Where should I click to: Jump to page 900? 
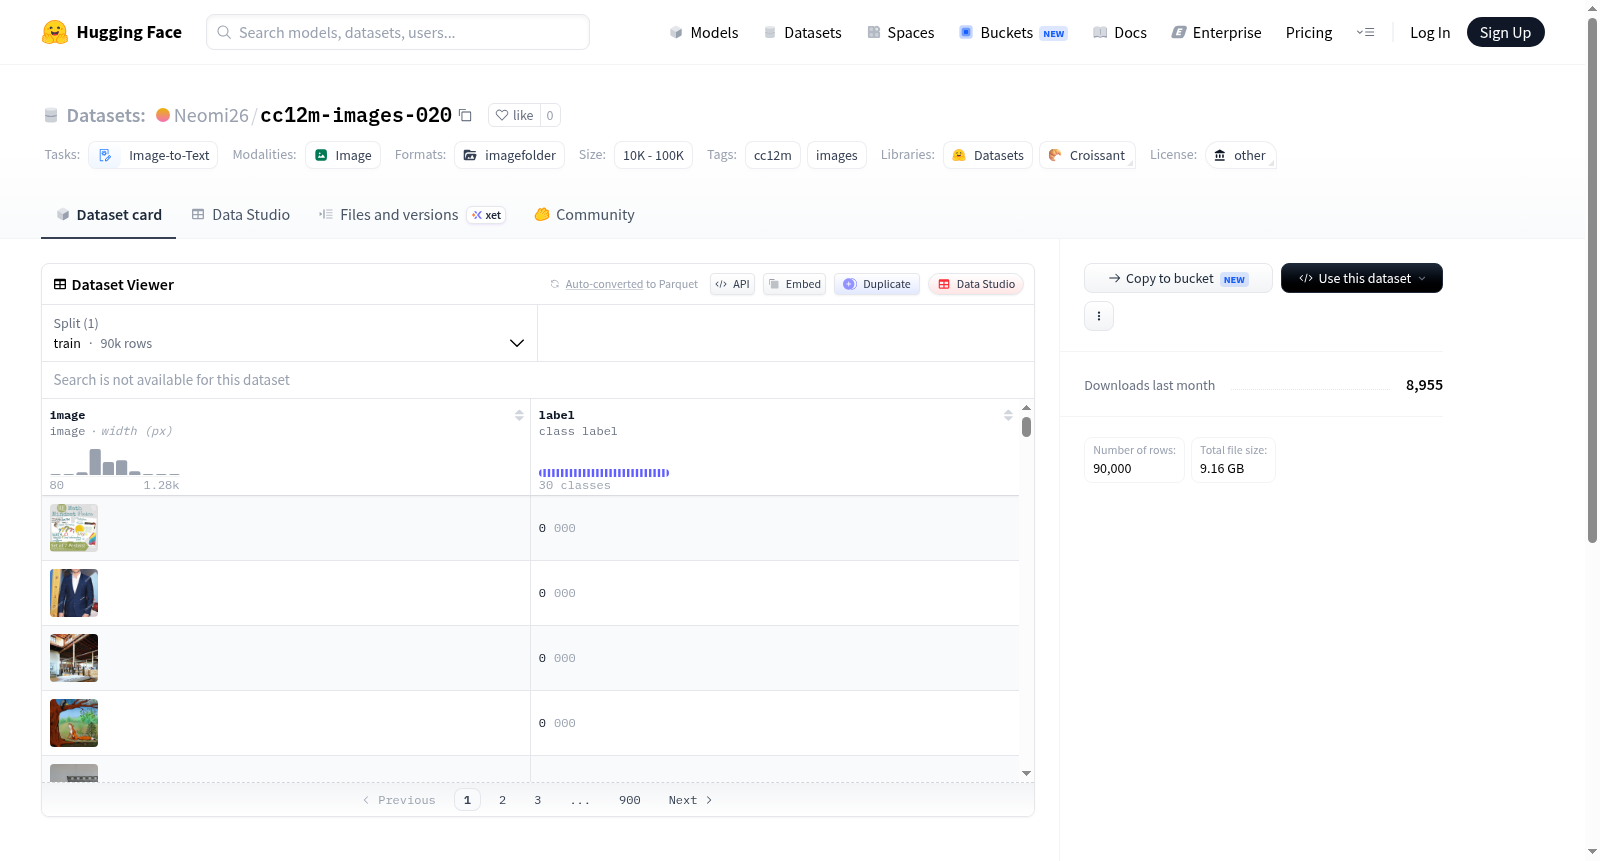[629, 800]
